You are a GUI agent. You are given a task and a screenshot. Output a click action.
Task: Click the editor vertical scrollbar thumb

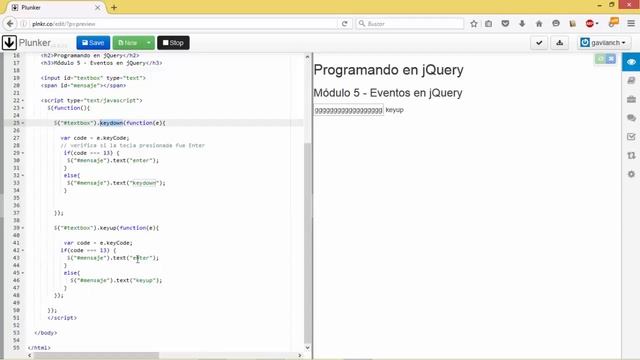[307, 243]
